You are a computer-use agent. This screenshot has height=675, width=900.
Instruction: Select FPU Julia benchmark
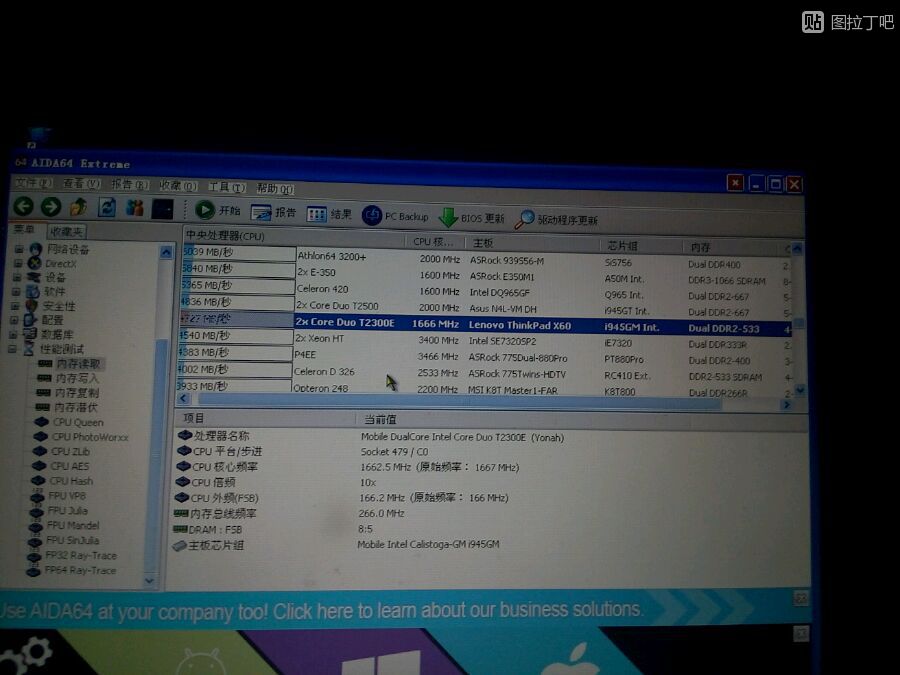click(67, 510)
